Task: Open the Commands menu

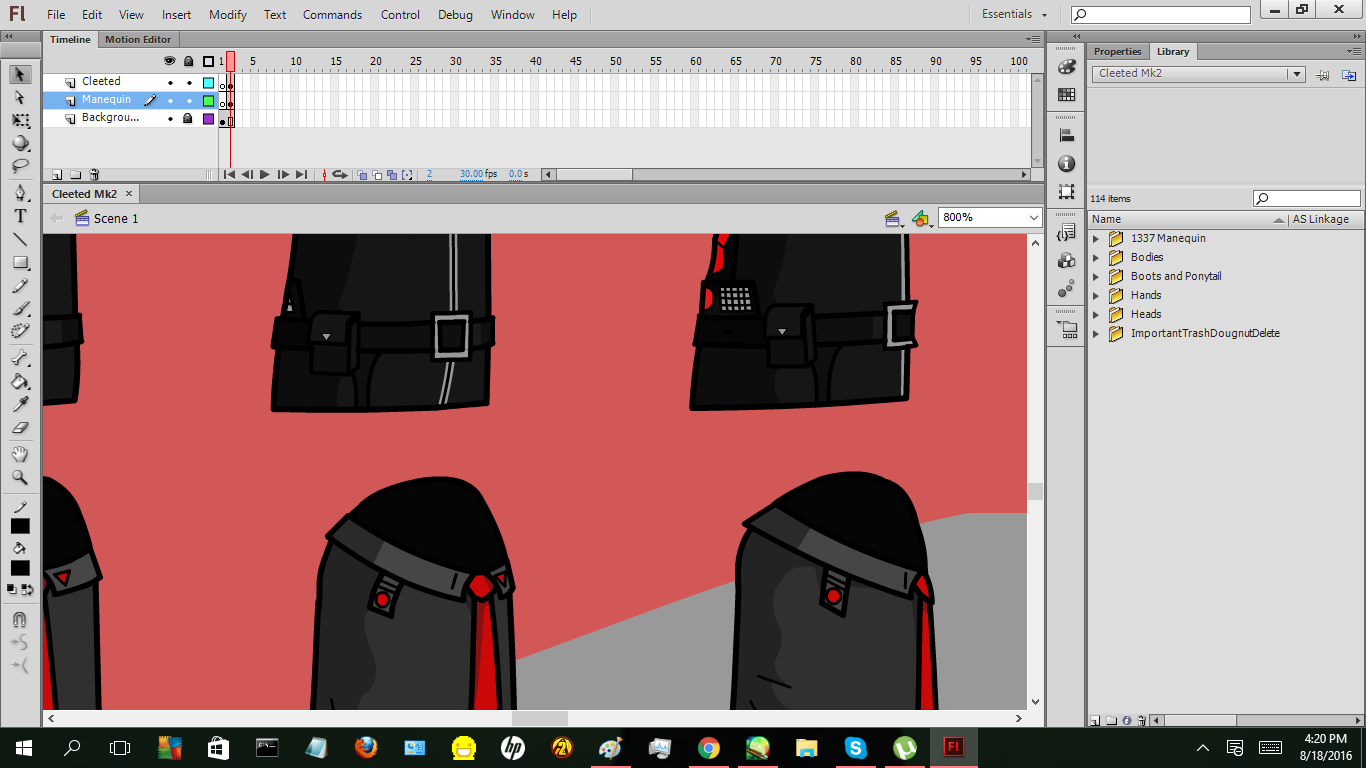Action: click(x=332, y=15)
